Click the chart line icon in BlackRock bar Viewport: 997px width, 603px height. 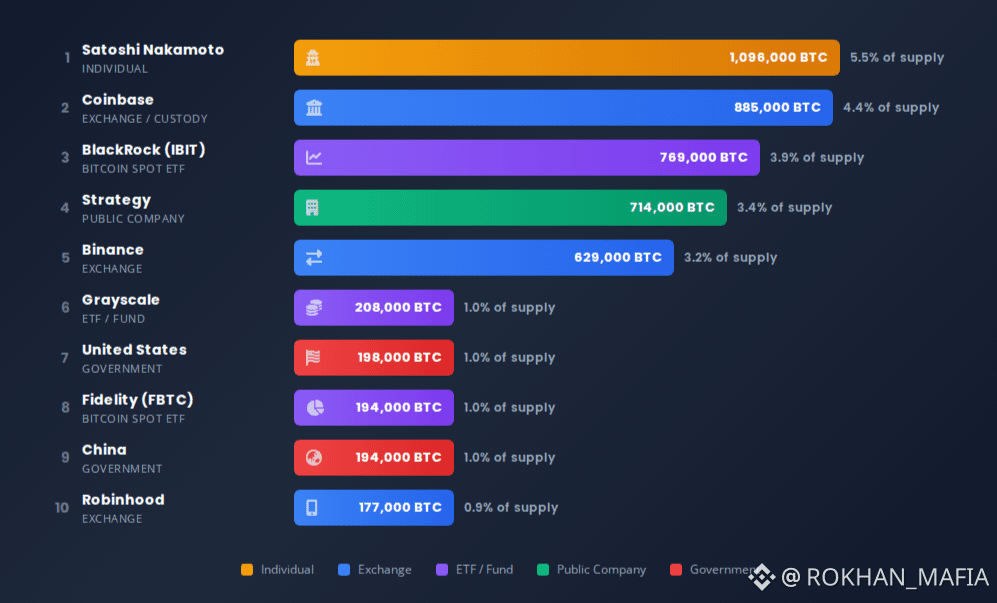(314, 158)
